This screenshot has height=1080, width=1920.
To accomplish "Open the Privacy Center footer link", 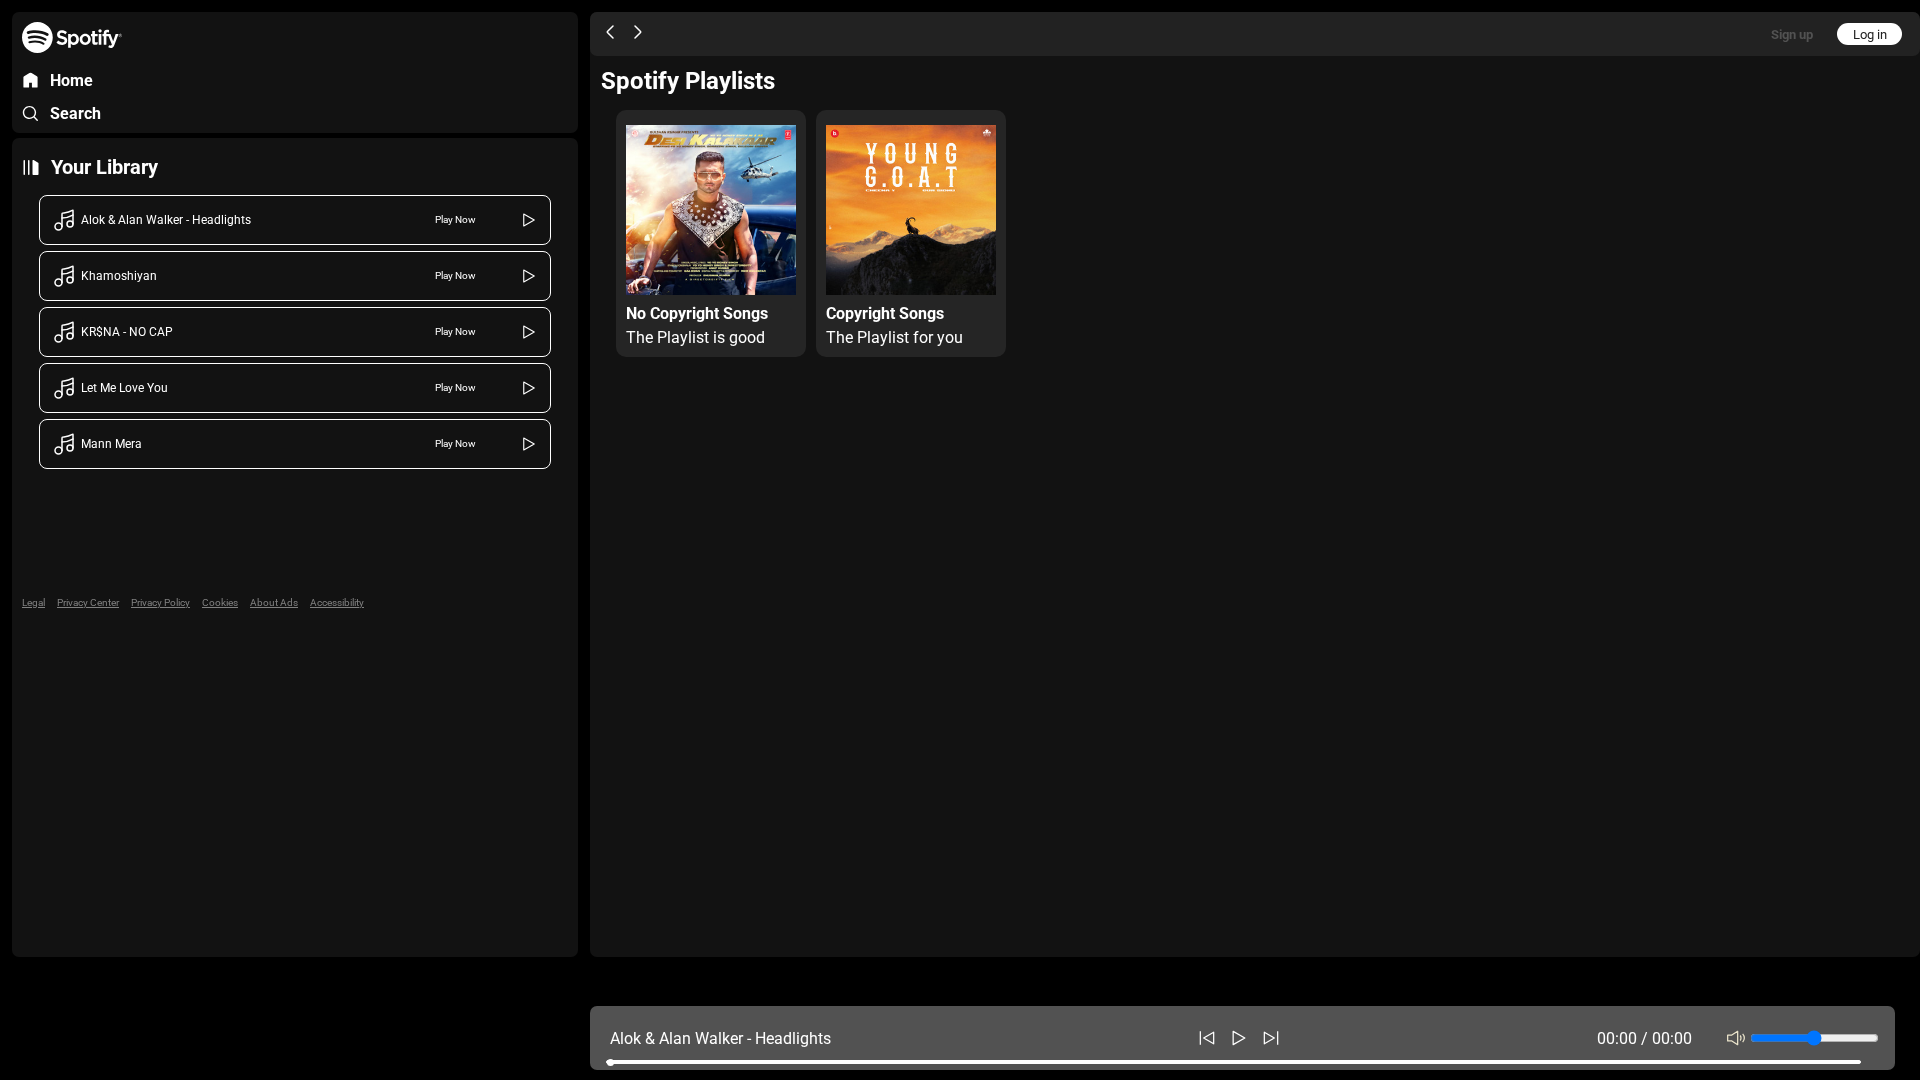I will click(88, 603).
